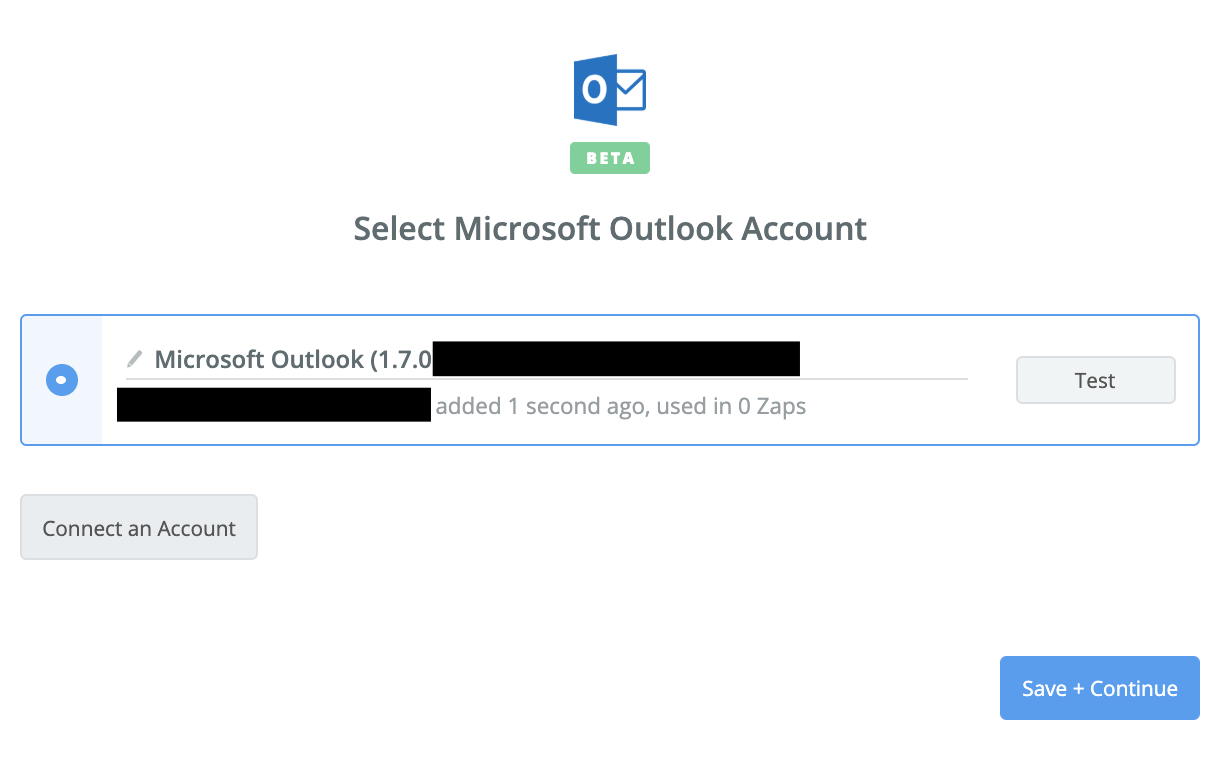The height and width of the screenshot is (772, 1228).
Task: Click the pencil edit icon beside account name
Action: (134, 359)
